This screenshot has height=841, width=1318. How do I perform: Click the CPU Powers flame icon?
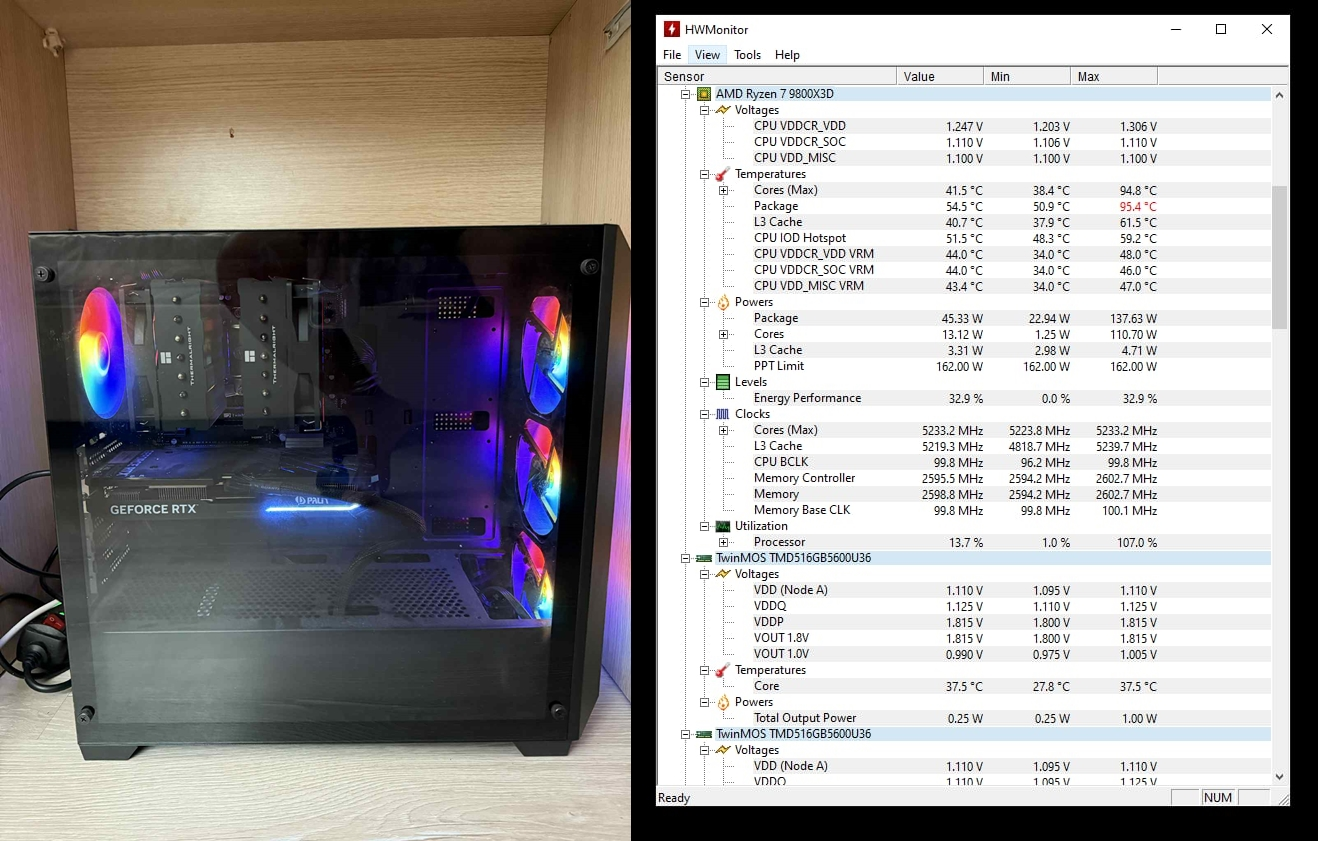723,302
